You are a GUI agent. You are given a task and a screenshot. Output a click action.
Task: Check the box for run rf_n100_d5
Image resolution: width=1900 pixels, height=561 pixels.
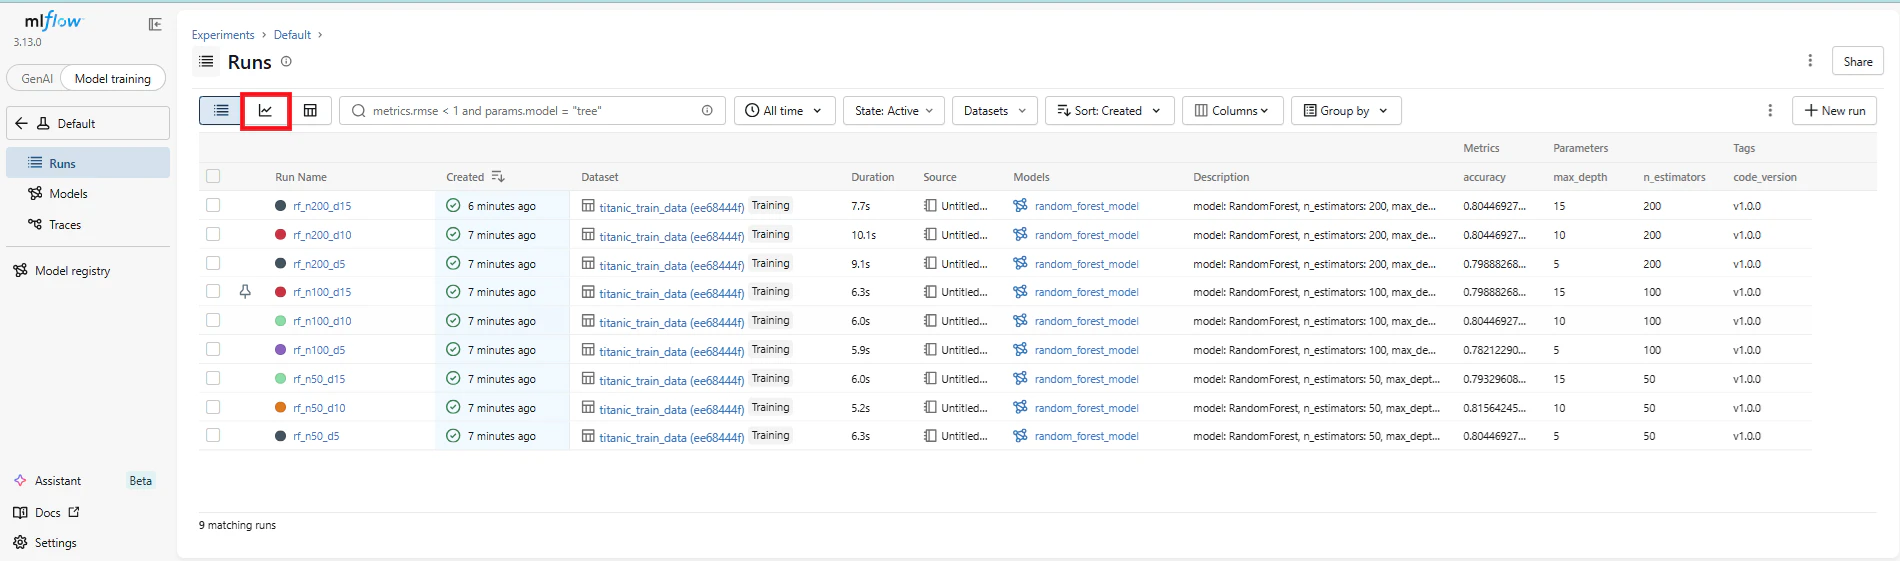[x=213, y=349]
